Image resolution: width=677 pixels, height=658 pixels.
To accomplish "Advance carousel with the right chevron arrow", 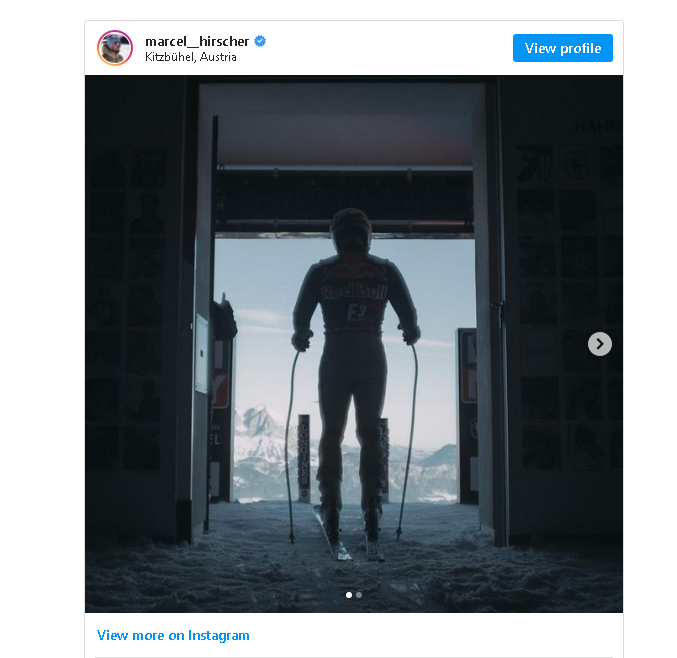I will (600, 344).
